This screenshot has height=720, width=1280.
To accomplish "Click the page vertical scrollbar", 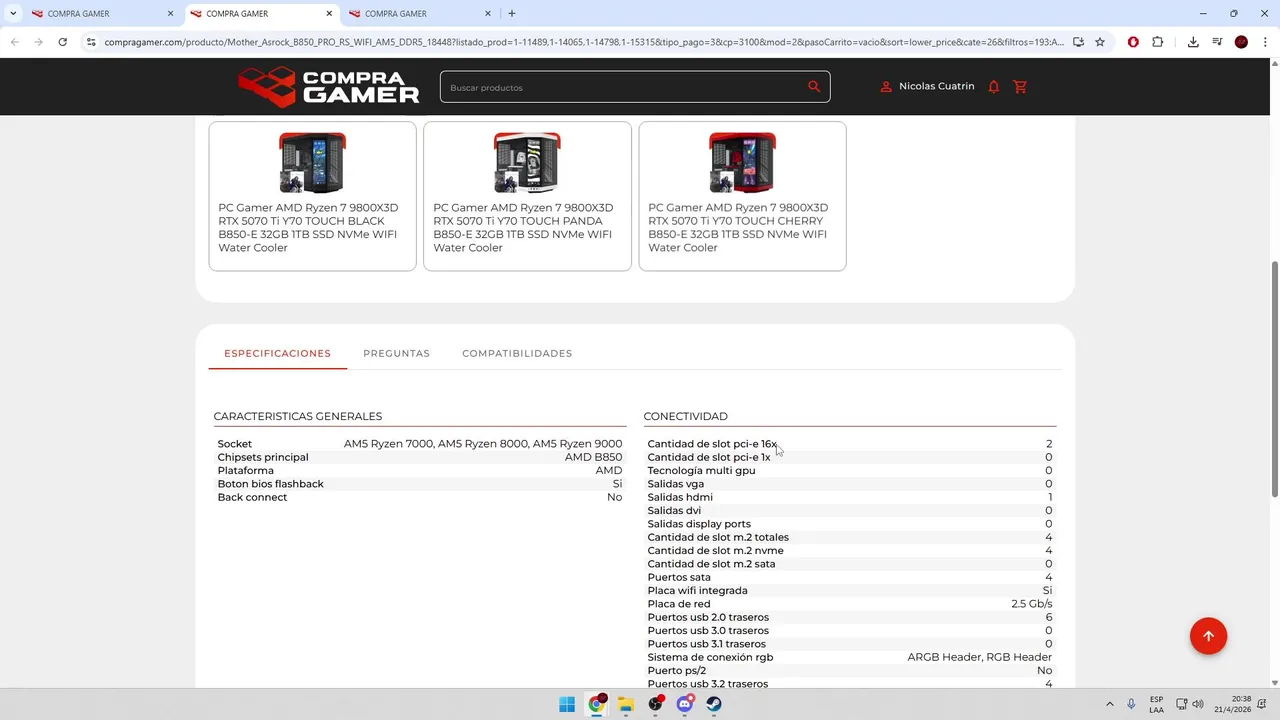I will (x=1274, y=378).
